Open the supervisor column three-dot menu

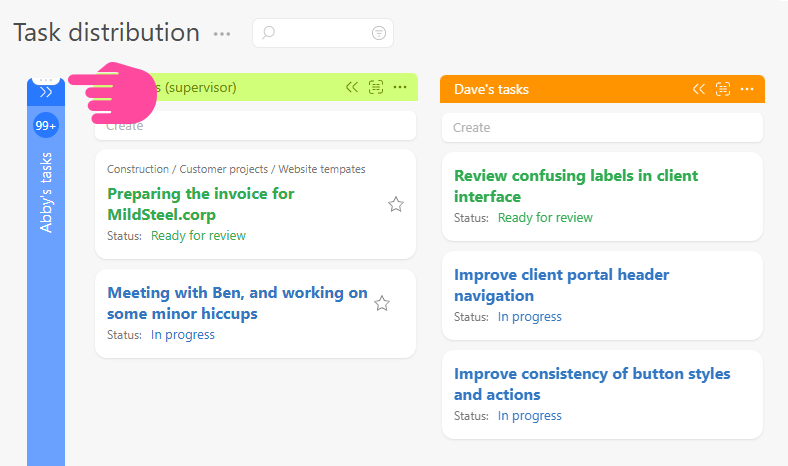tap(400, 87)
